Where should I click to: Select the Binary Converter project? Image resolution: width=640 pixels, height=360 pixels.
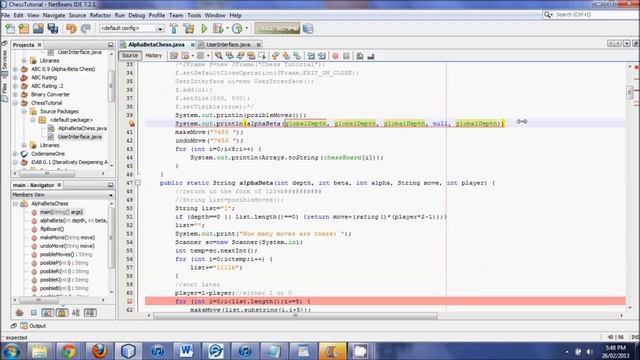[x=50, y=94]
